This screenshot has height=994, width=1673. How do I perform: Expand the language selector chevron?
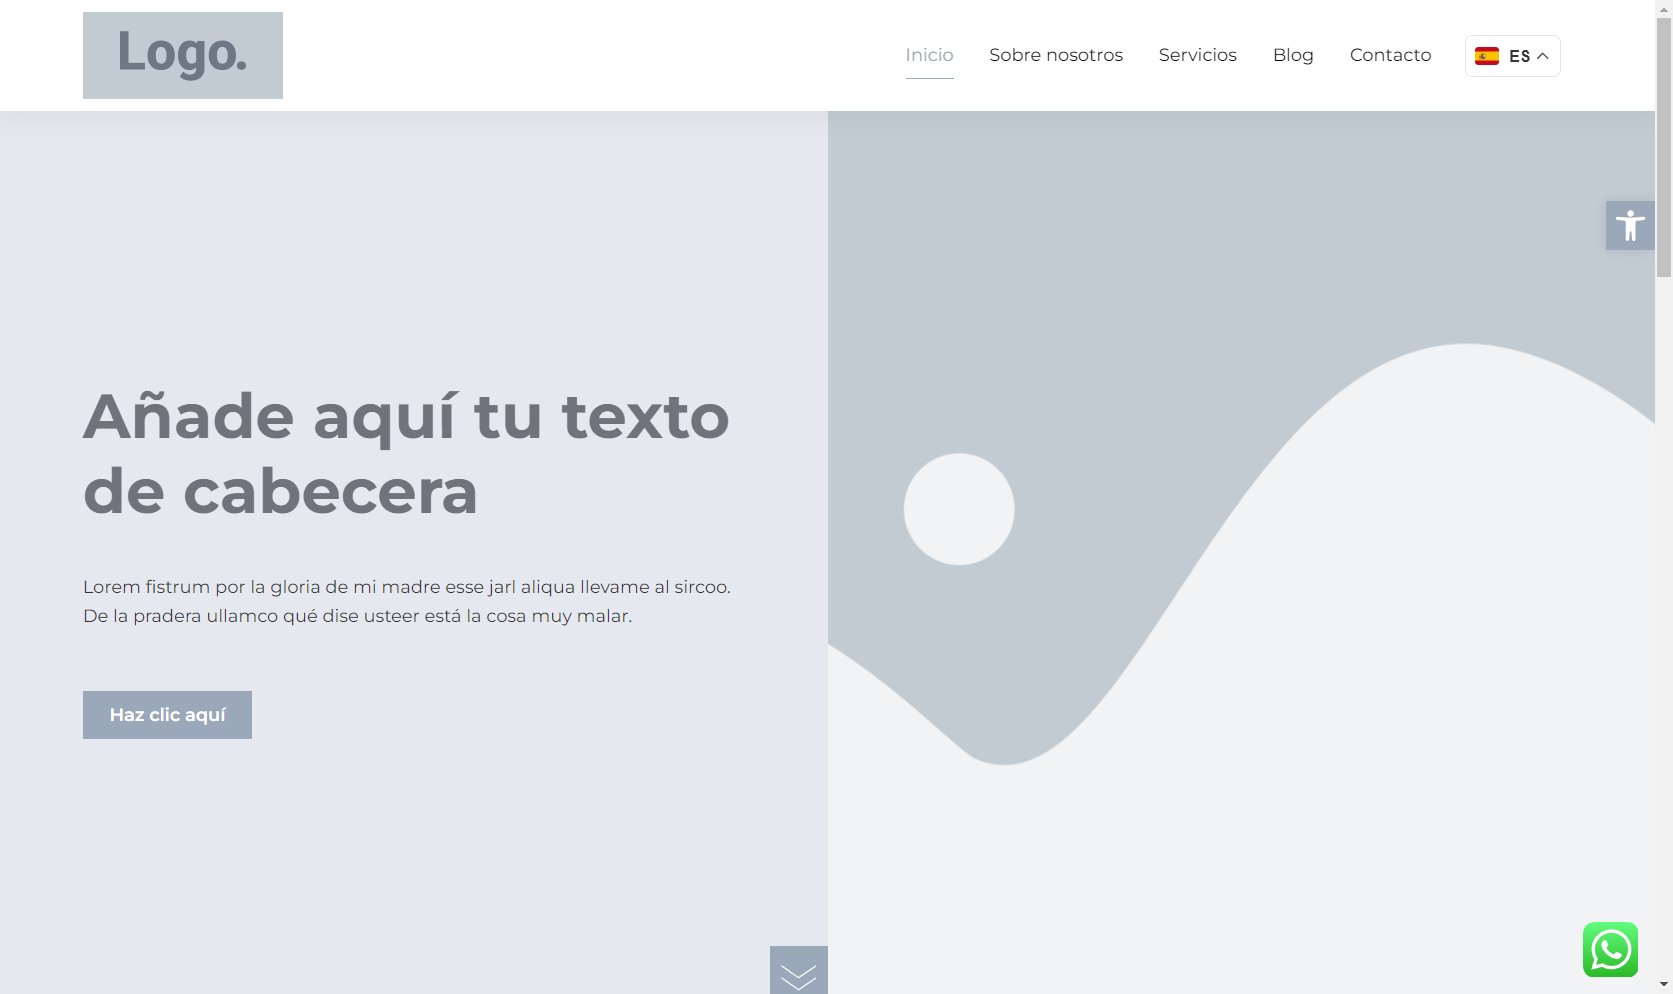point(1543,56)
